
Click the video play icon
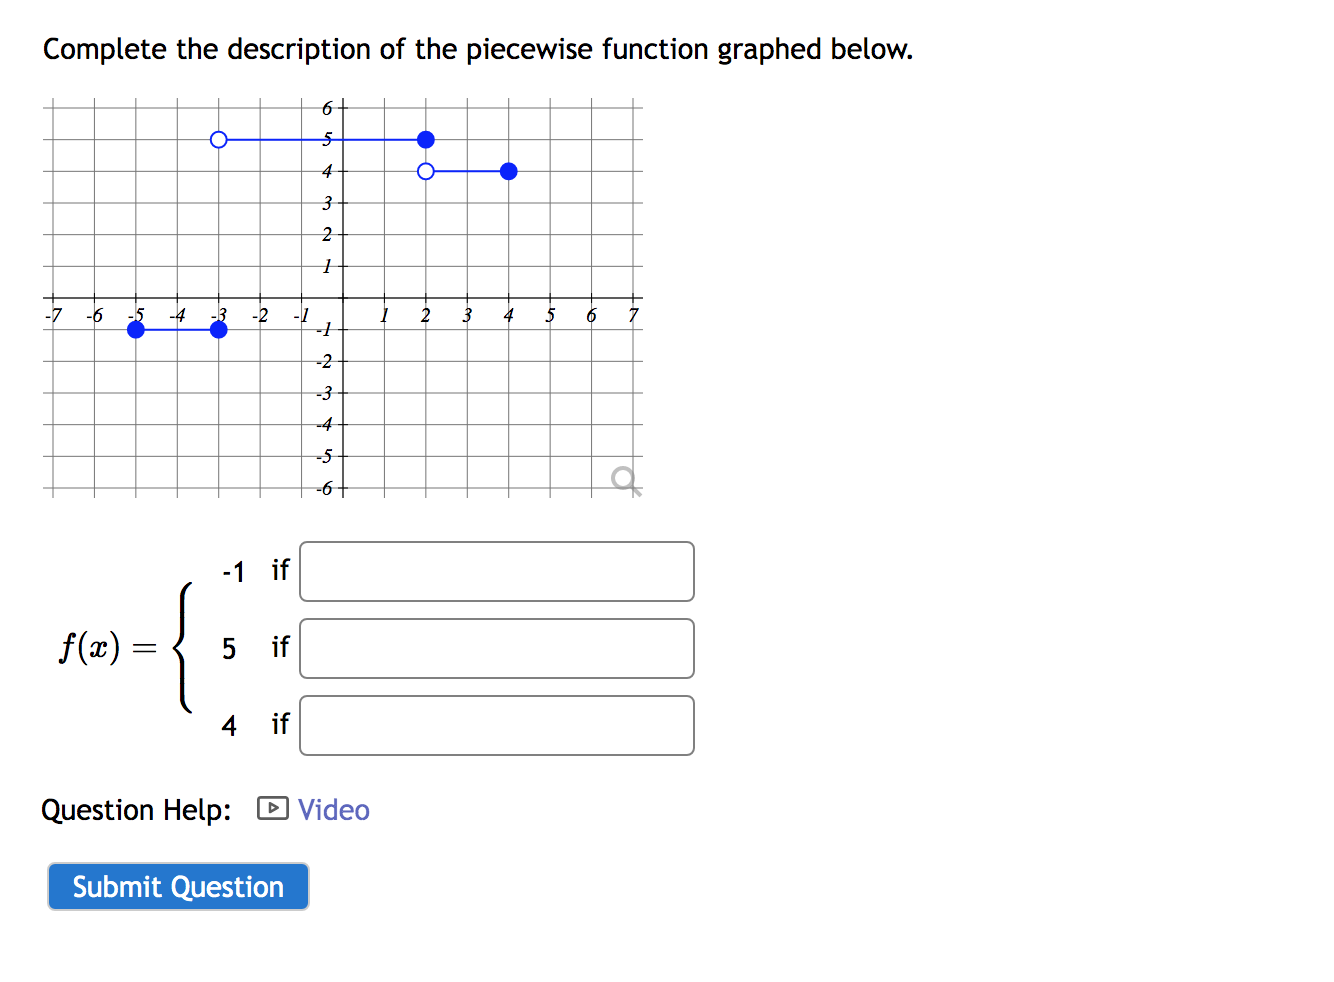tap(273, 808)
